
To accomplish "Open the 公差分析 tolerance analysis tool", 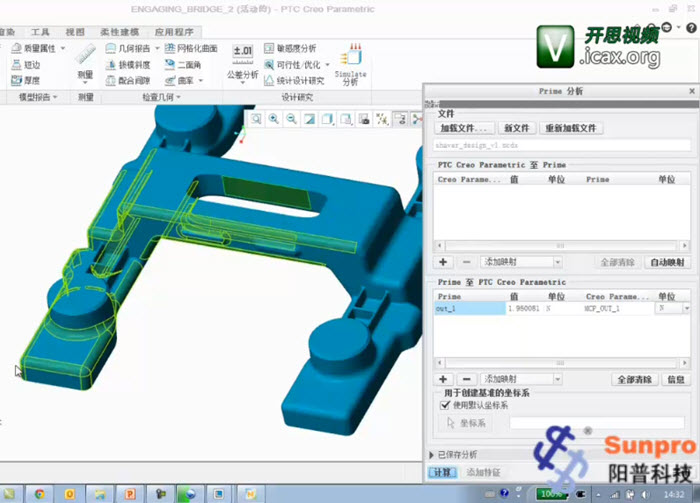I will pos(242,64).
